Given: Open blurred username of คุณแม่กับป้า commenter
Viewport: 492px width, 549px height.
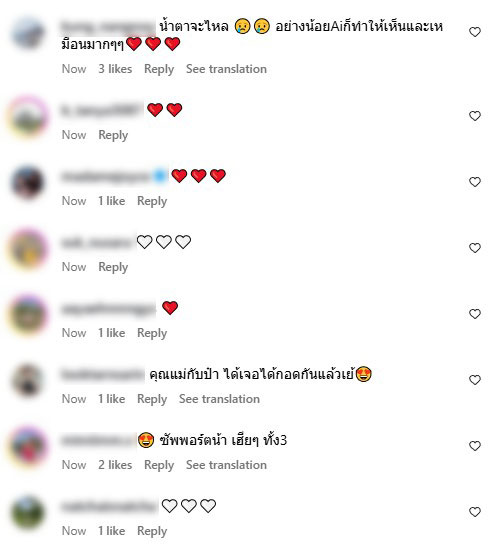Looking at the screenshot, I should [102, 374].
